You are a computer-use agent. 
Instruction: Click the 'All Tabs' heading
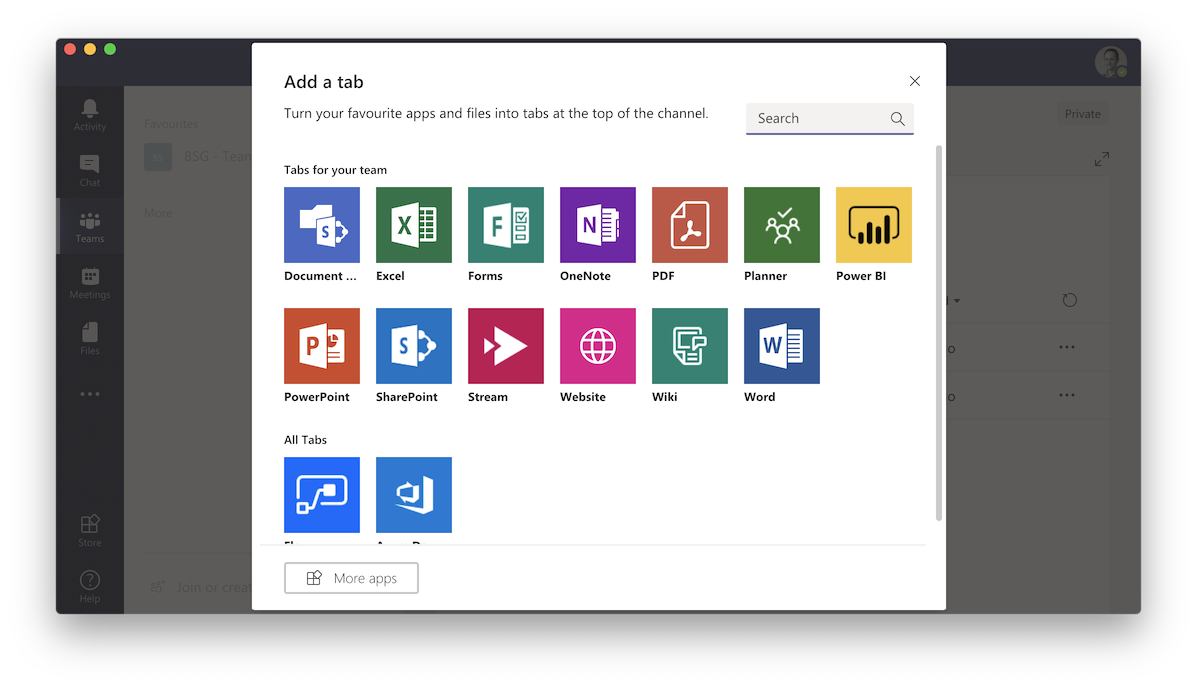coord(305,440)
